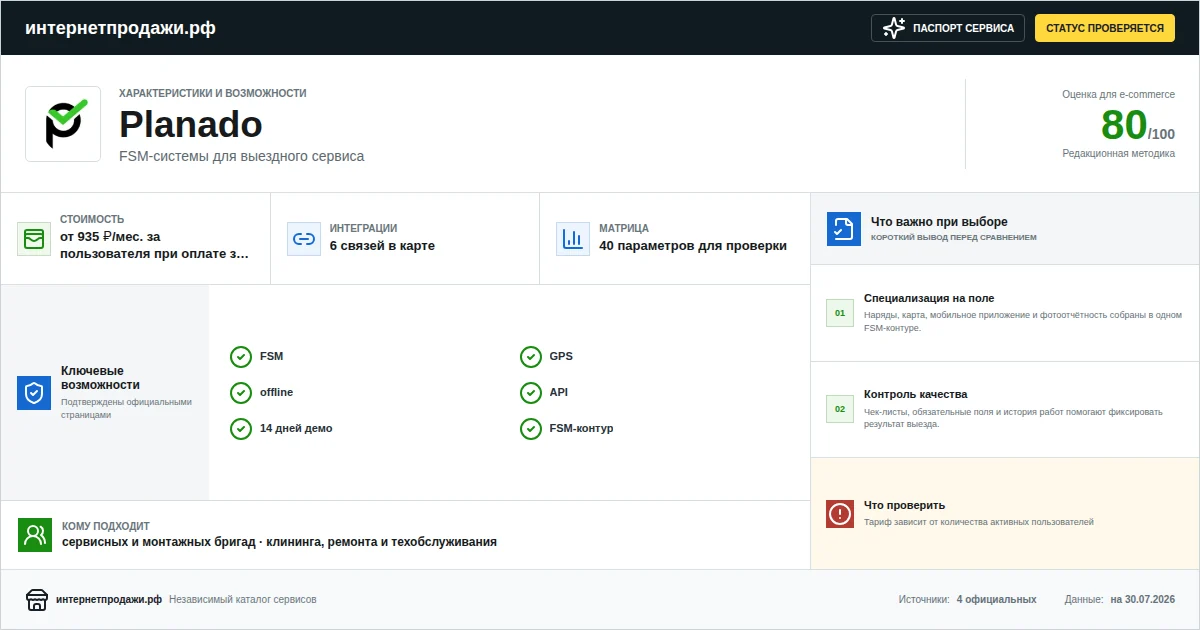Click 'Независимый каталог сервисов' footer text
Screen dimensions: 1200x630
(243, 600)
